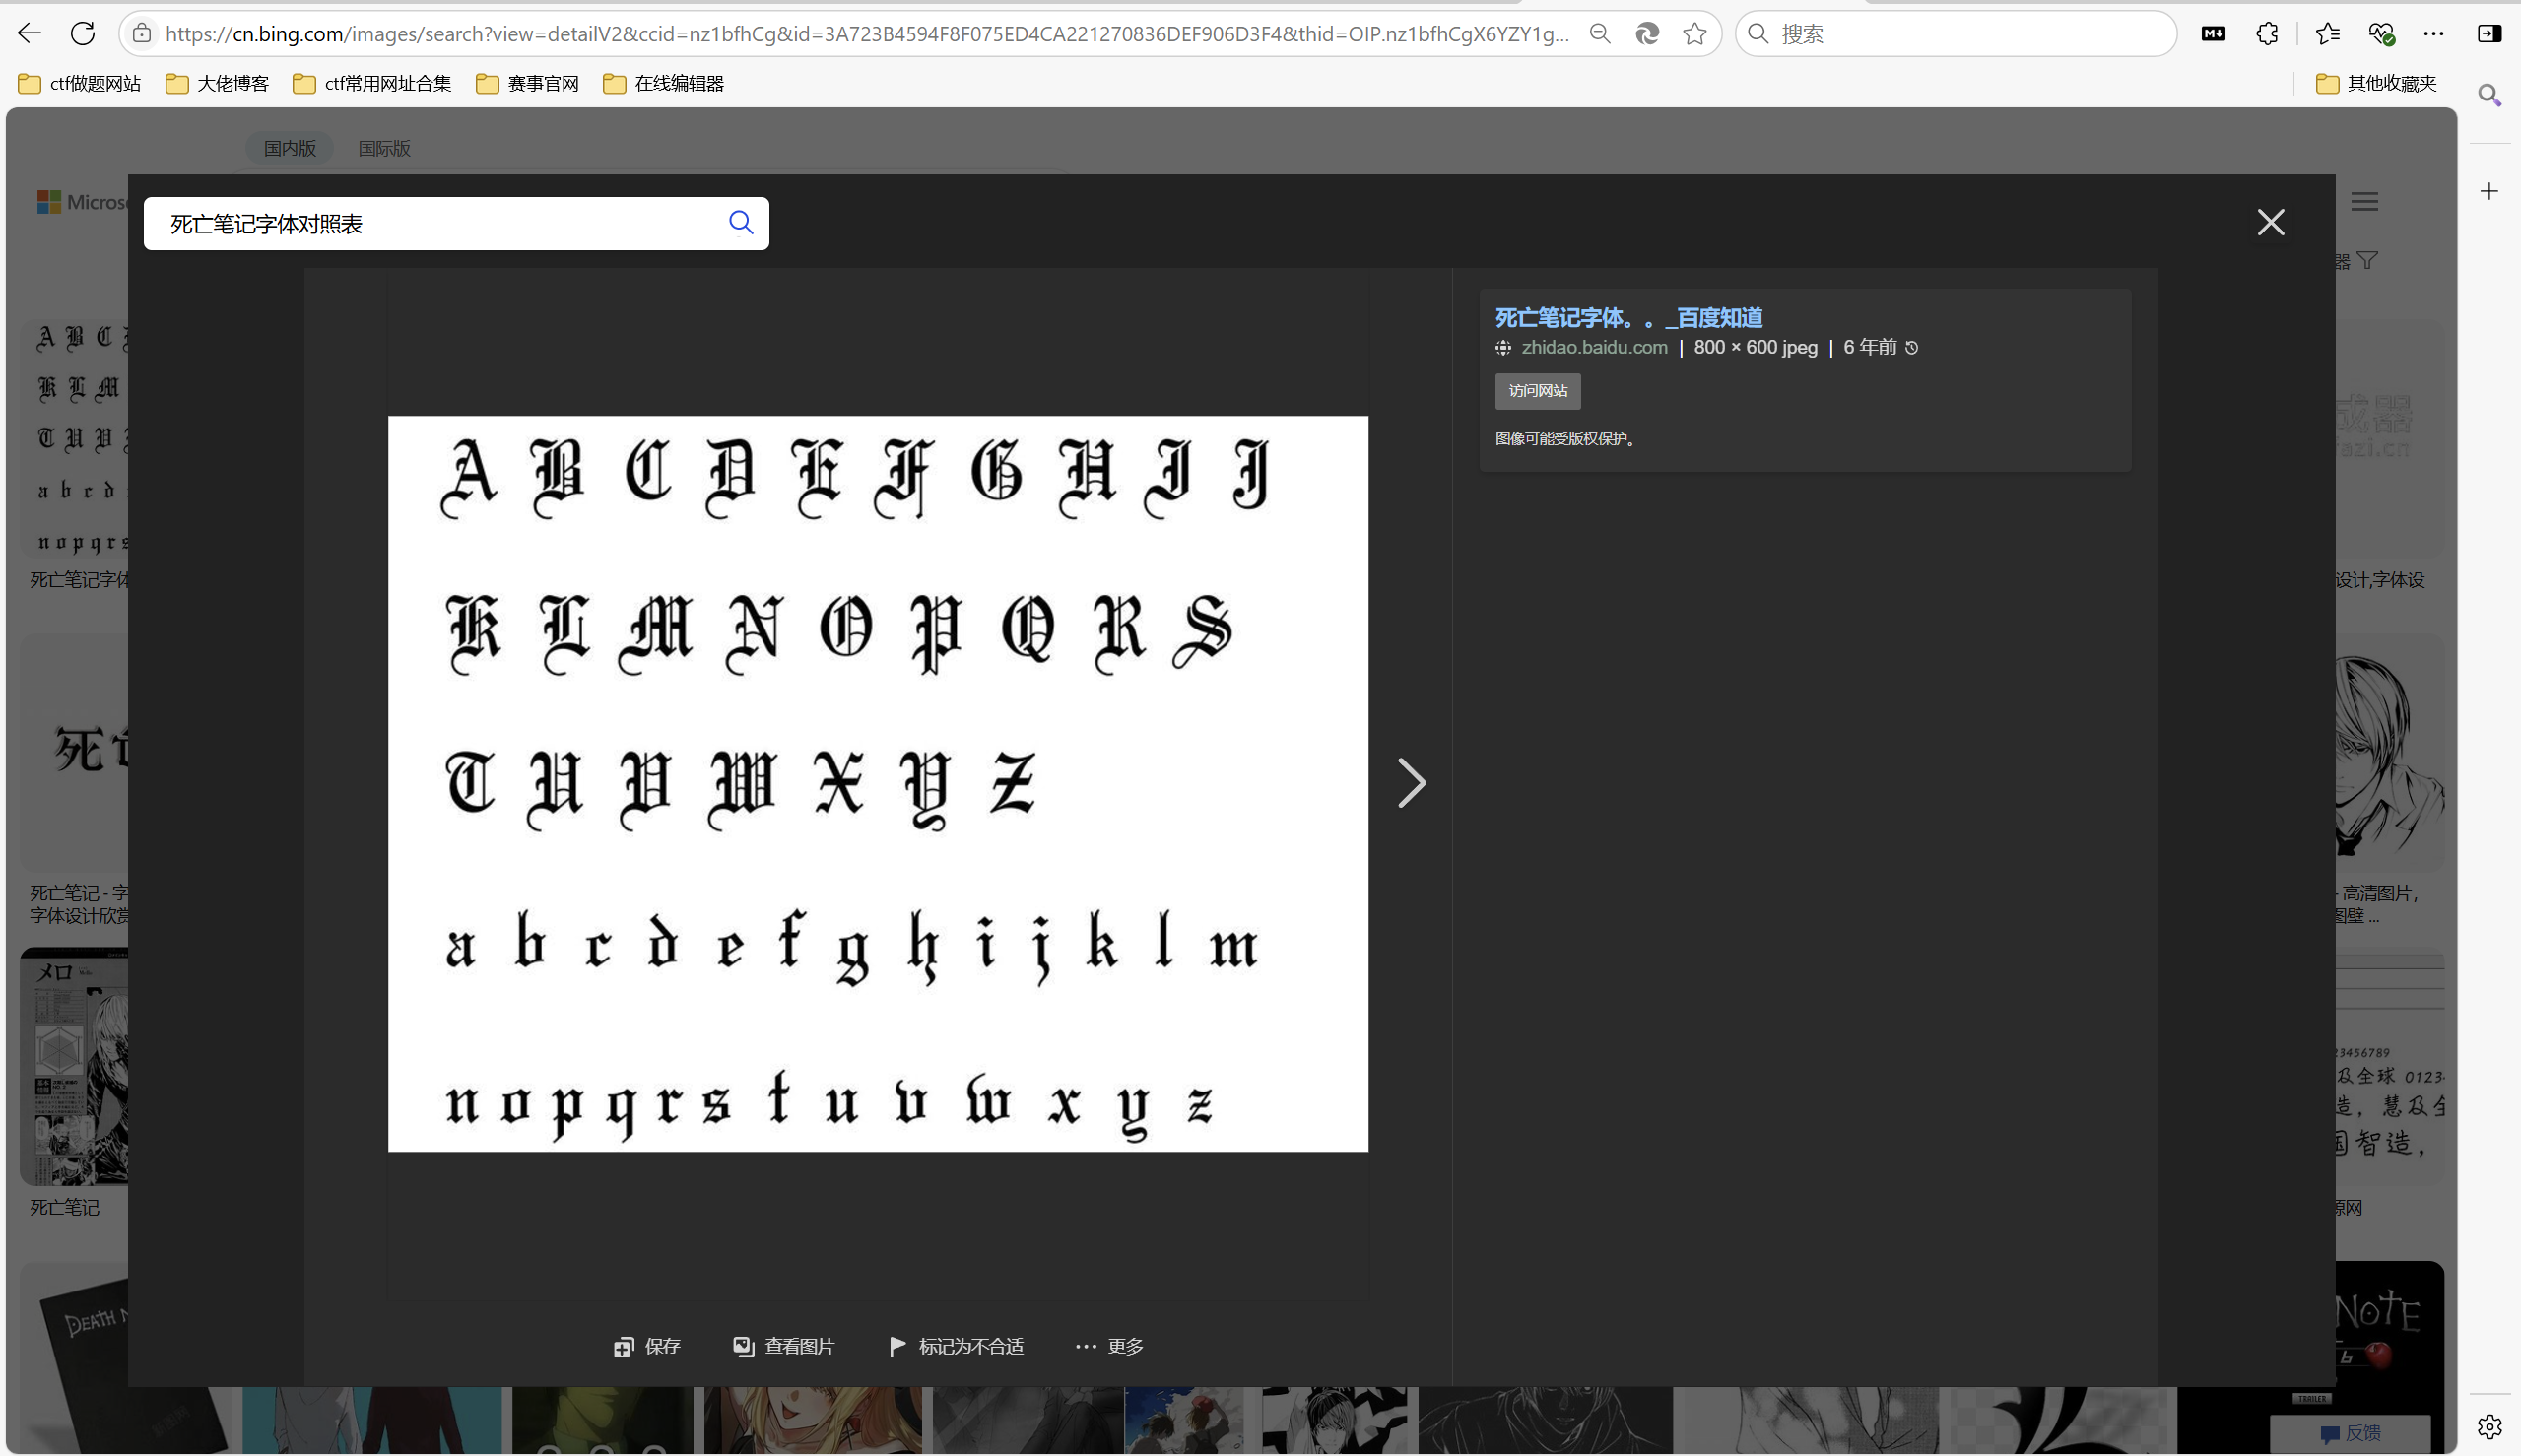
Task: Click the 死亡笔记 manga thumbnail at left
Action: coord(75,1066)
